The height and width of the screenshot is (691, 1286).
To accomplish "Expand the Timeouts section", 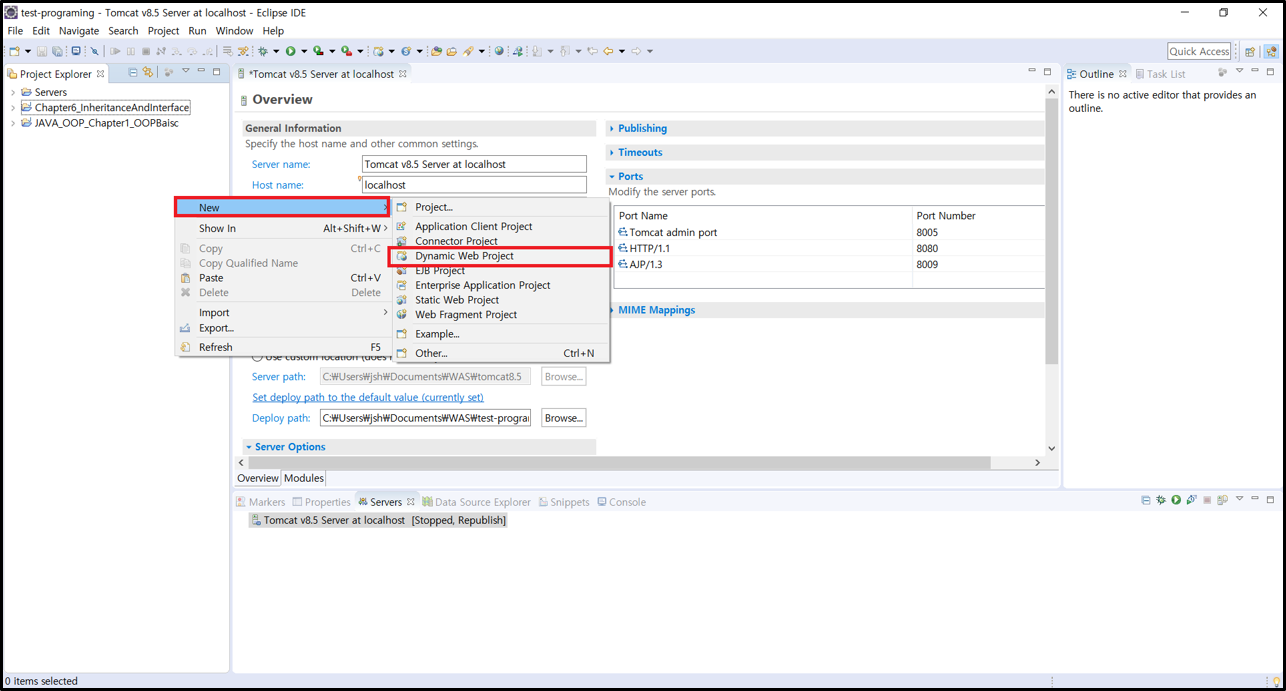I will point(612,152).
